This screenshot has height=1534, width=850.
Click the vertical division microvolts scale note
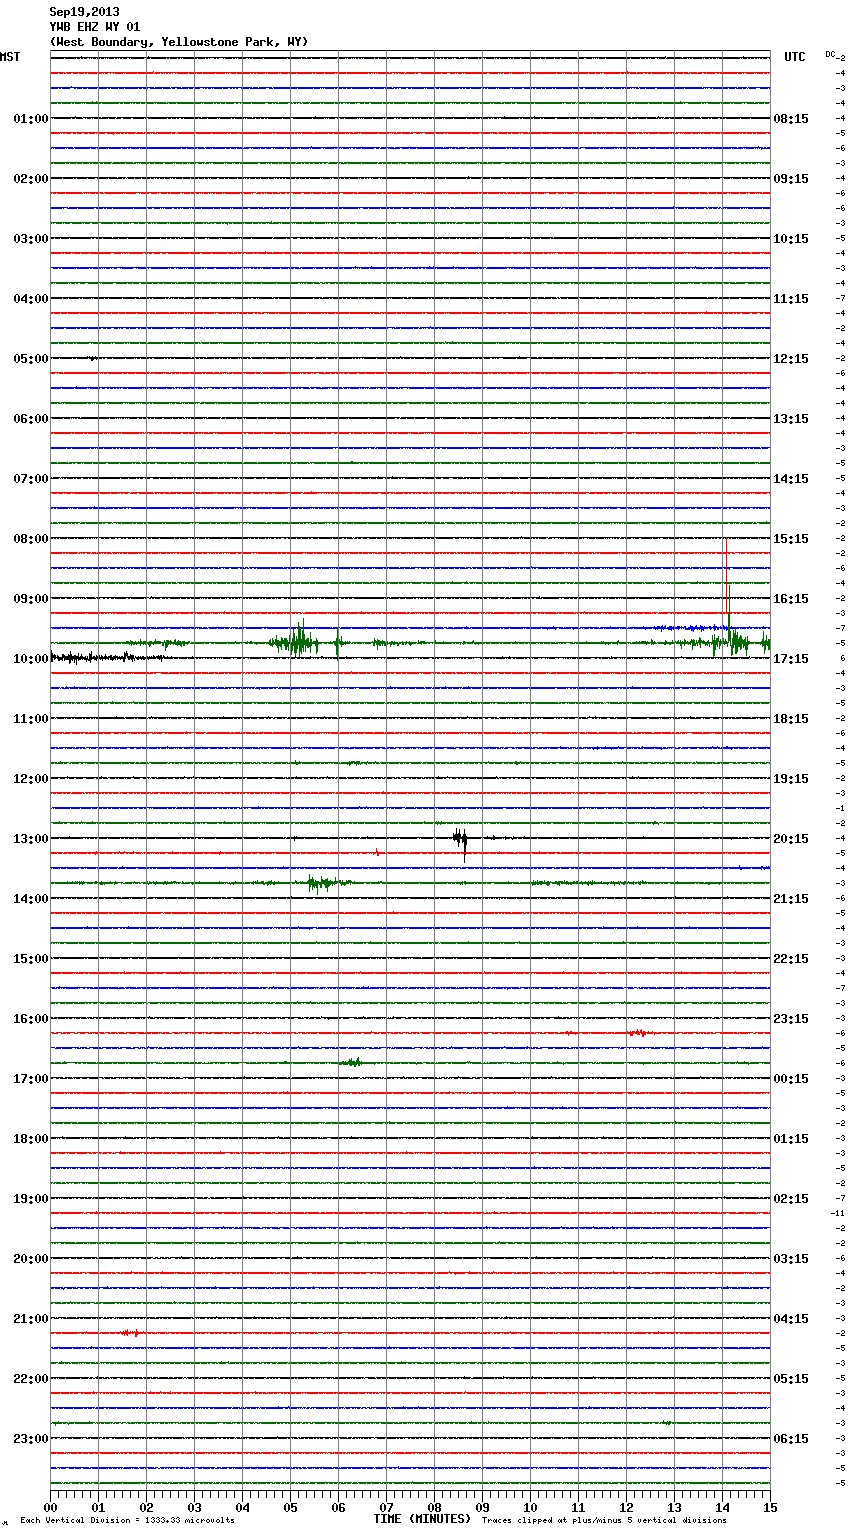tap(127, 1520)
